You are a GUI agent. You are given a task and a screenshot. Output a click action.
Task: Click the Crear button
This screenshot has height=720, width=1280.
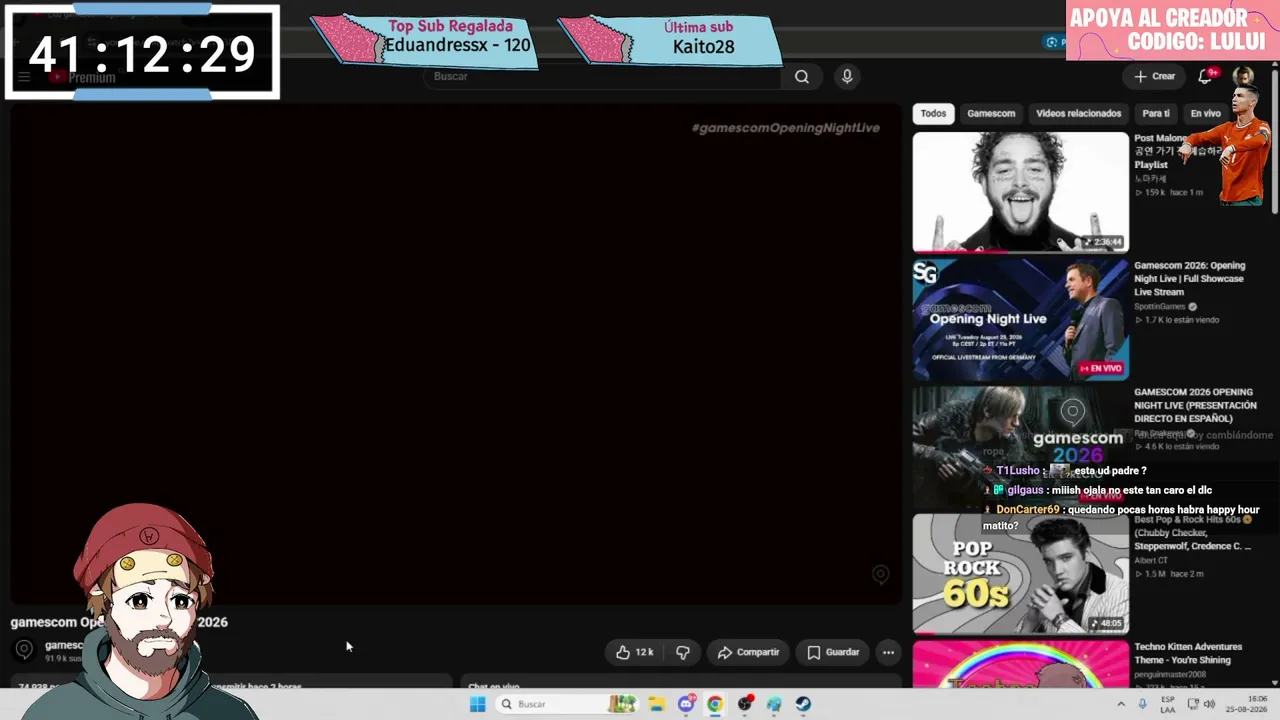point(1155,76)
